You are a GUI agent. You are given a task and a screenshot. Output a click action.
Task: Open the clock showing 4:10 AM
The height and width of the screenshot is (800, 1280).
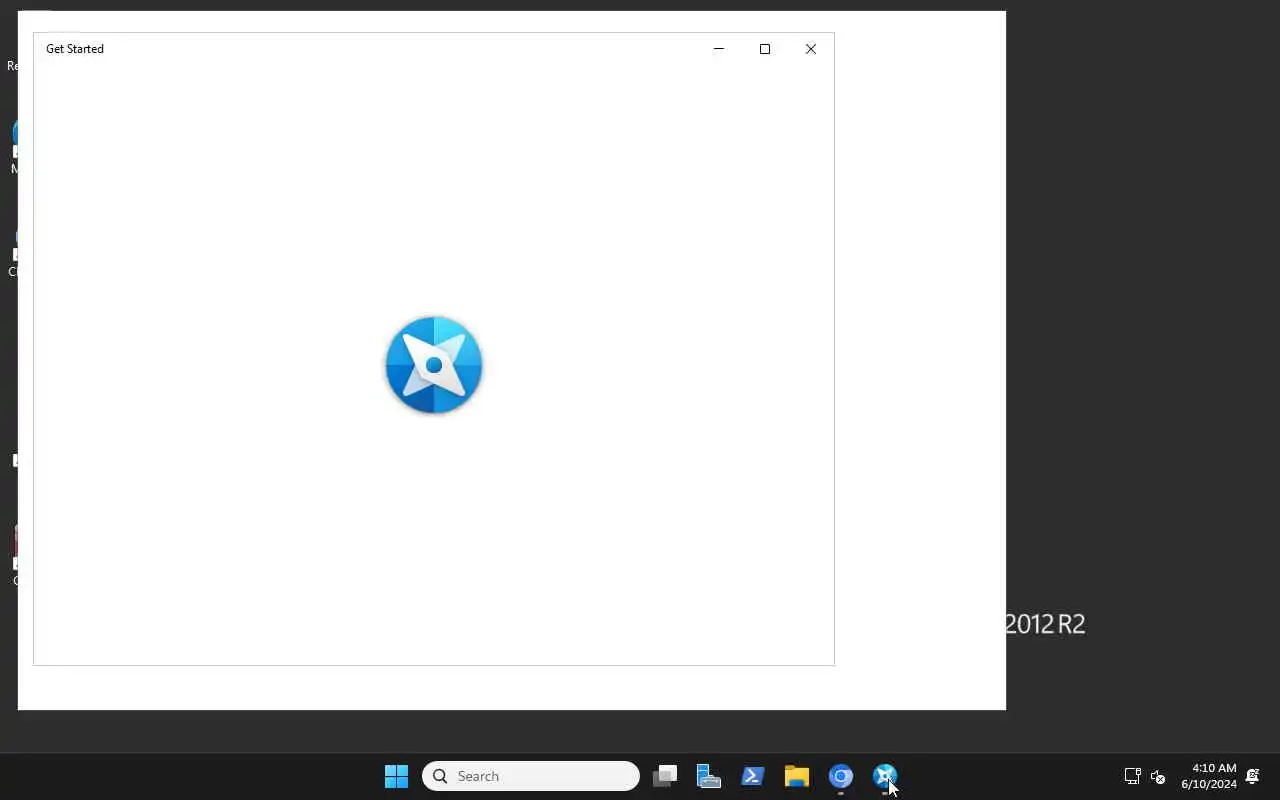point(1208,776)
